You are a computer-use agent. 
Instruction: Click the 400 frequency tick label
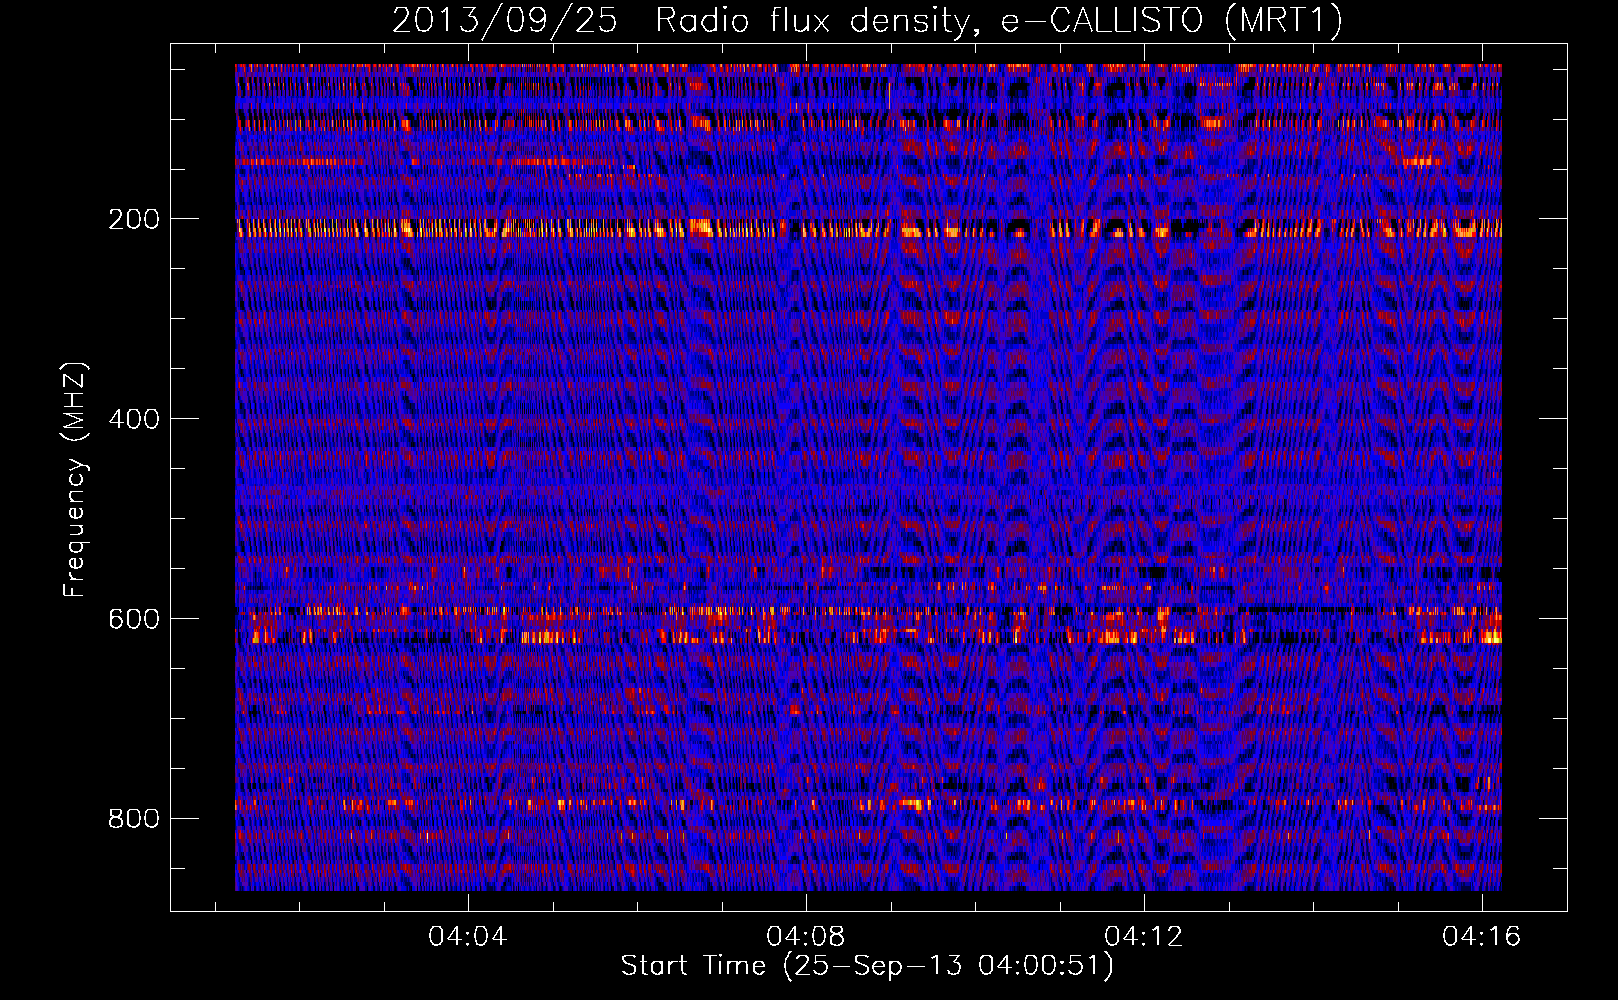133,419
